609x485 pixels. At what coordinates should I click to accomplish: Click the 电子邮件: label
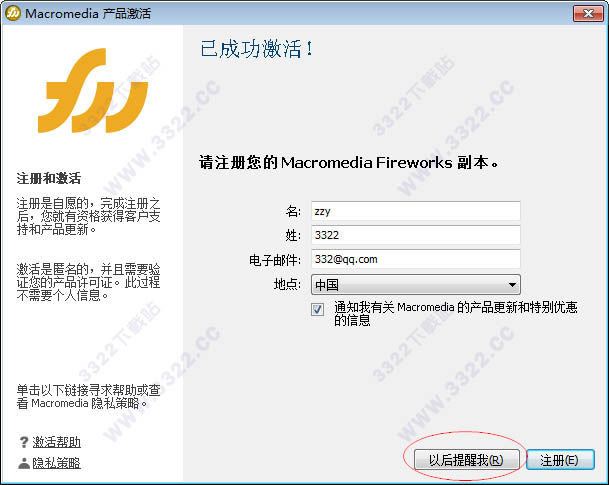(275, 260)
